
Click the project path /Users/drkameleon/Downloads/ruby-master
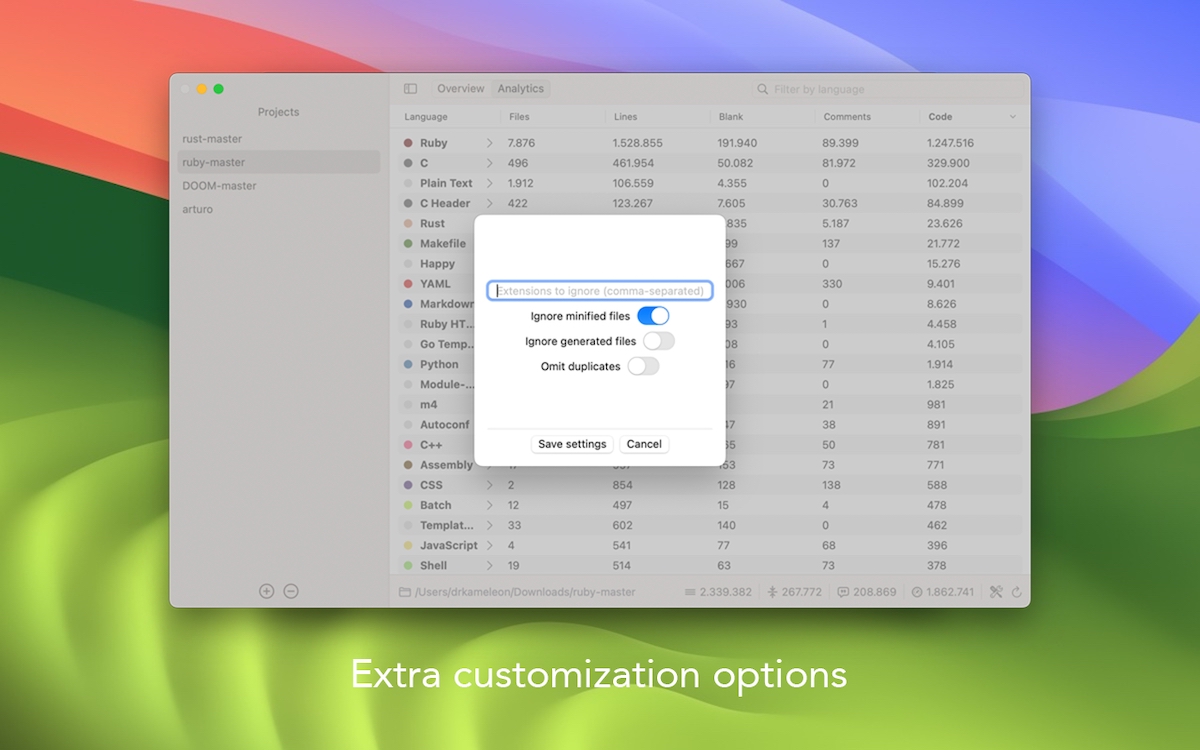(525, 592)
